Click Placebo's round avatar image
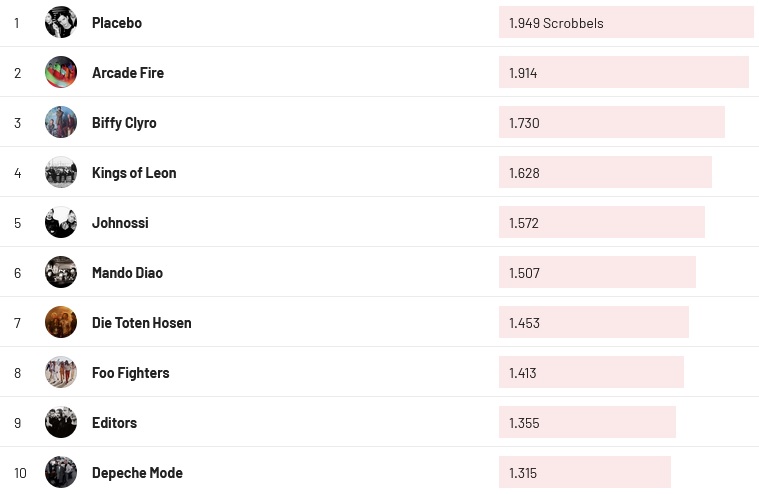Viewport: 759px width, 494px height. [x=61, y=22]
